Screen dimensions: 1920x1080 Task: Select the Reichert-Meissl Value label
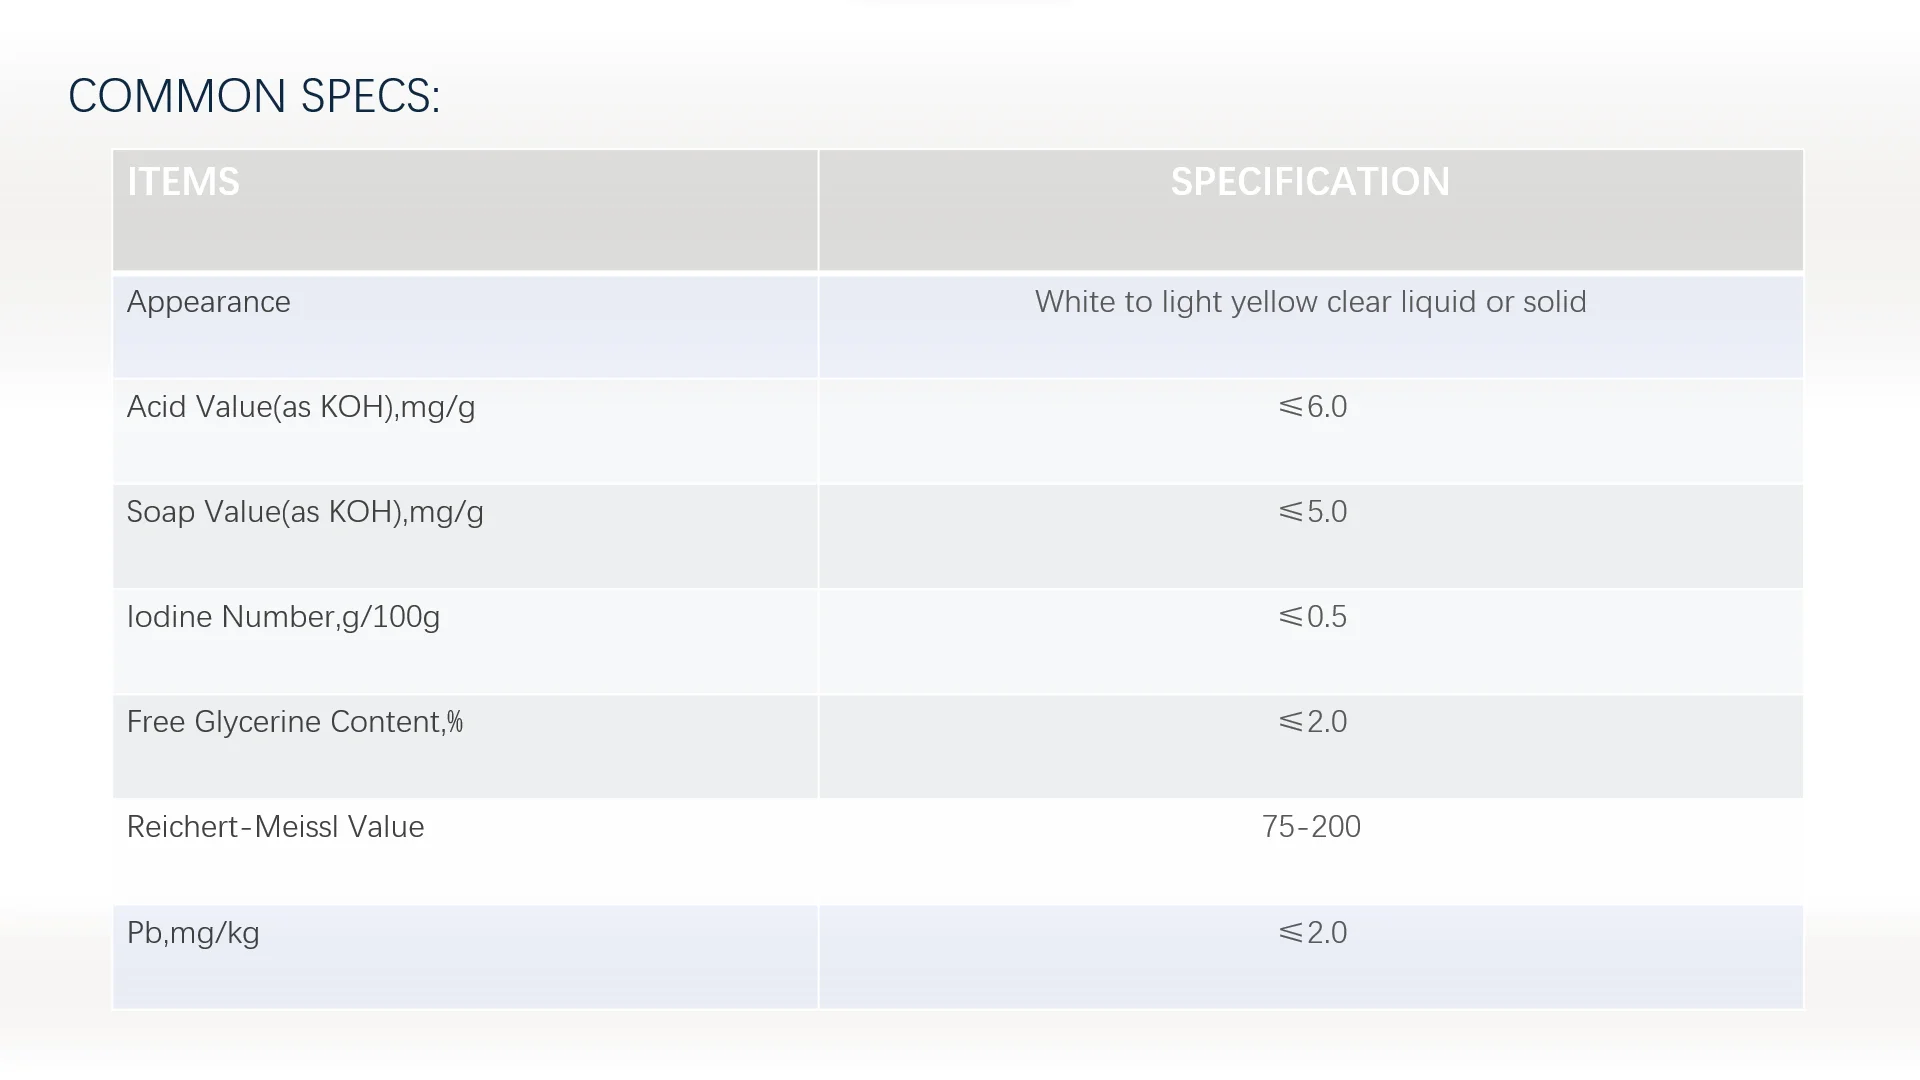tap(275, 827)
